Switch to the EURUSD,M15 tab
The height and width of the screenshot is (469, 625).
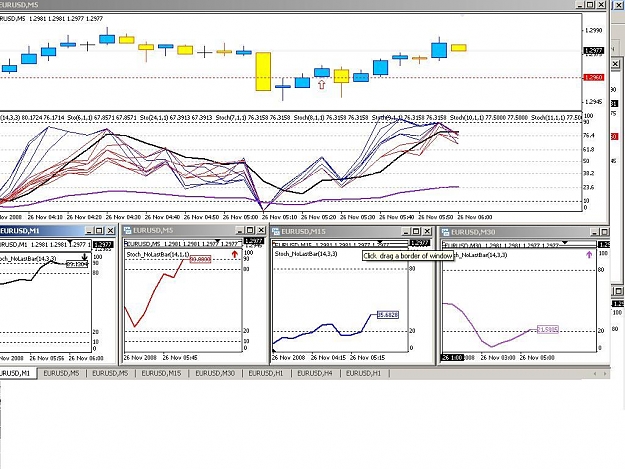[x=161, y=373]
